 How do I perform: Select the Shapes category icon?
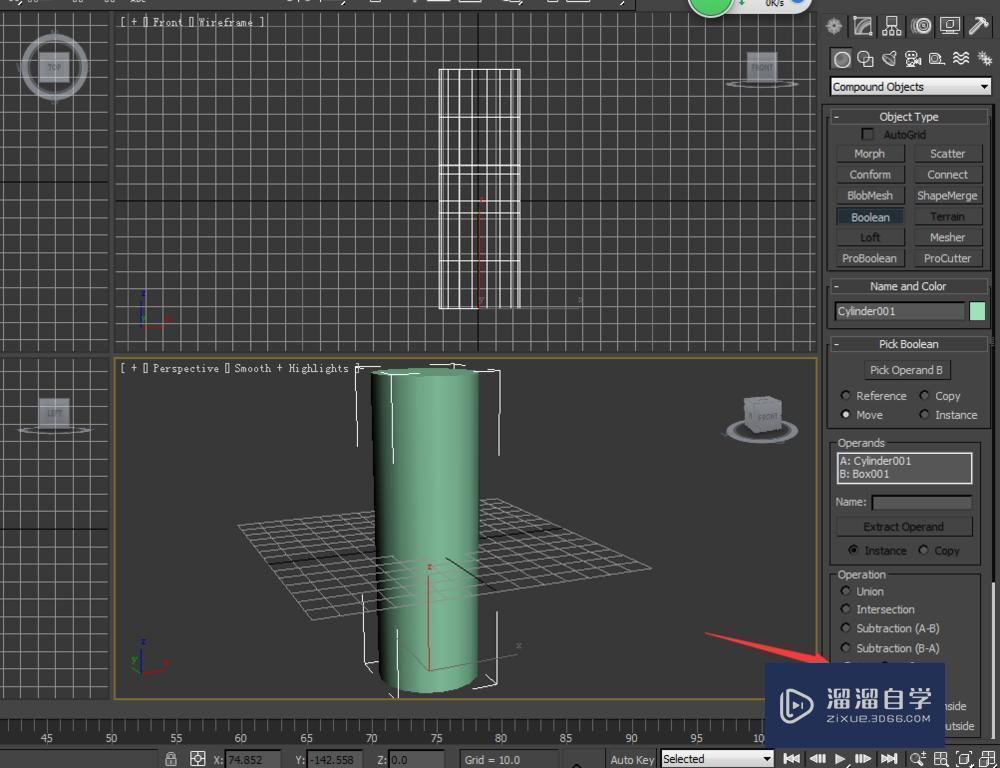[x=866, y=59]
